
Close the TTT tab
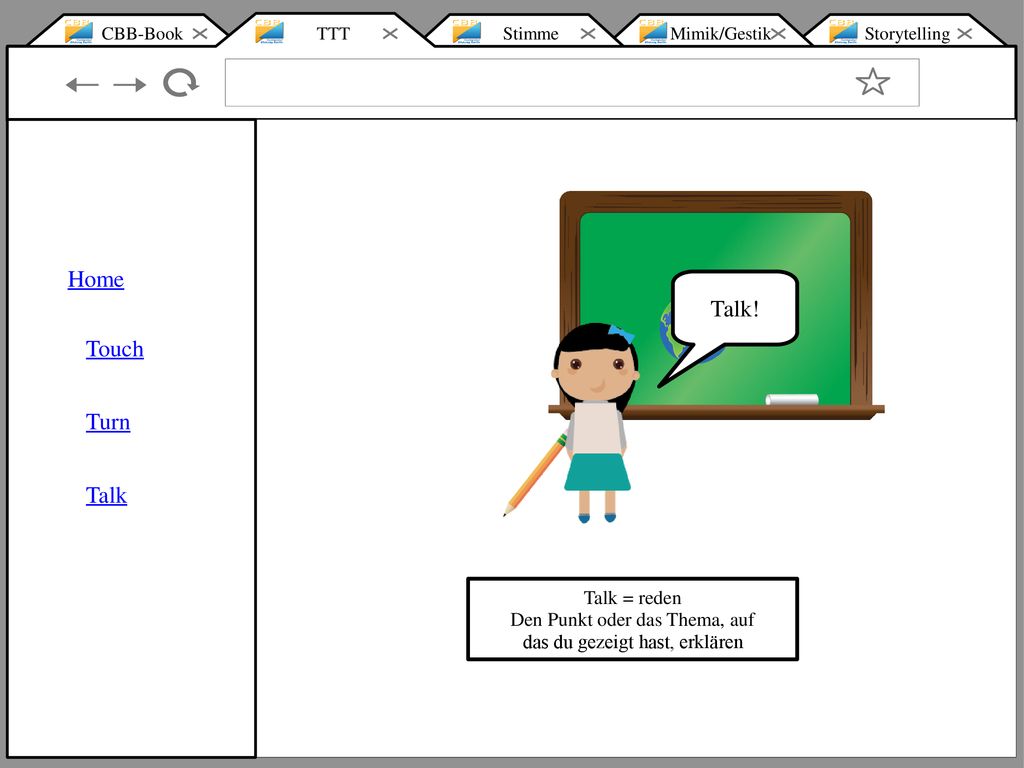(x=390, y=33)
